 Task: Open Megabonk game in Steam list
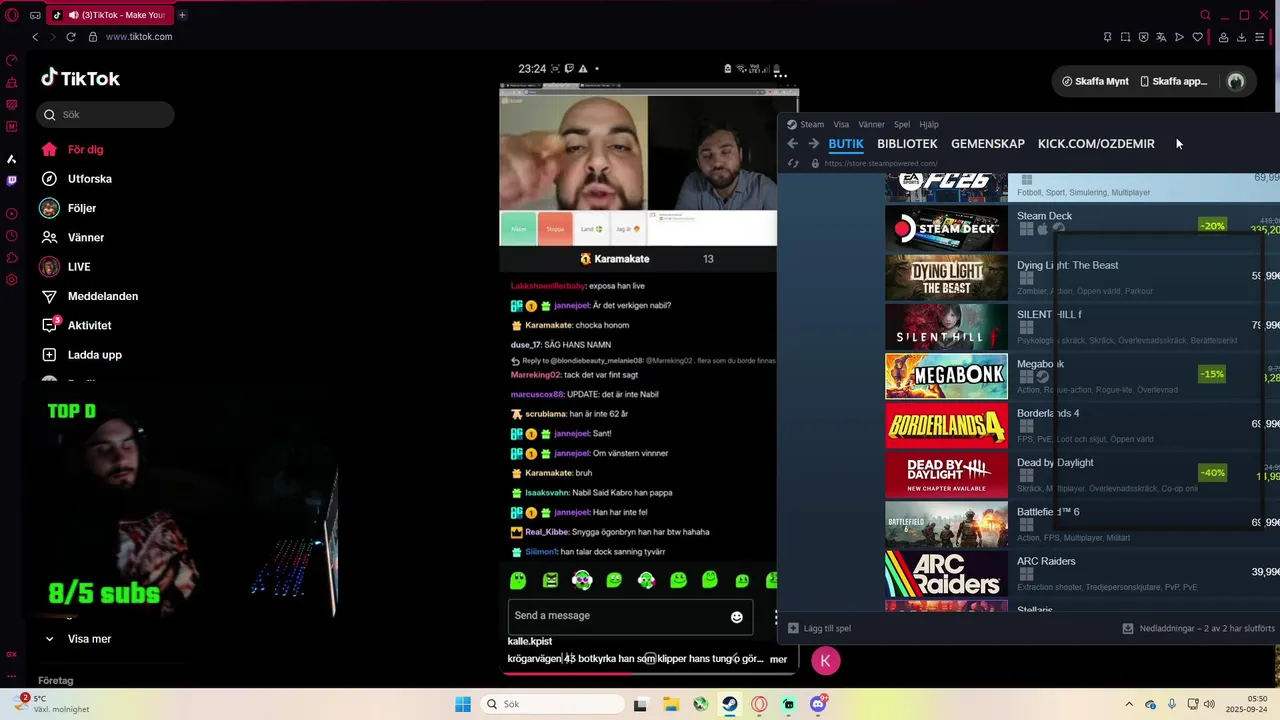[1082, 376]
